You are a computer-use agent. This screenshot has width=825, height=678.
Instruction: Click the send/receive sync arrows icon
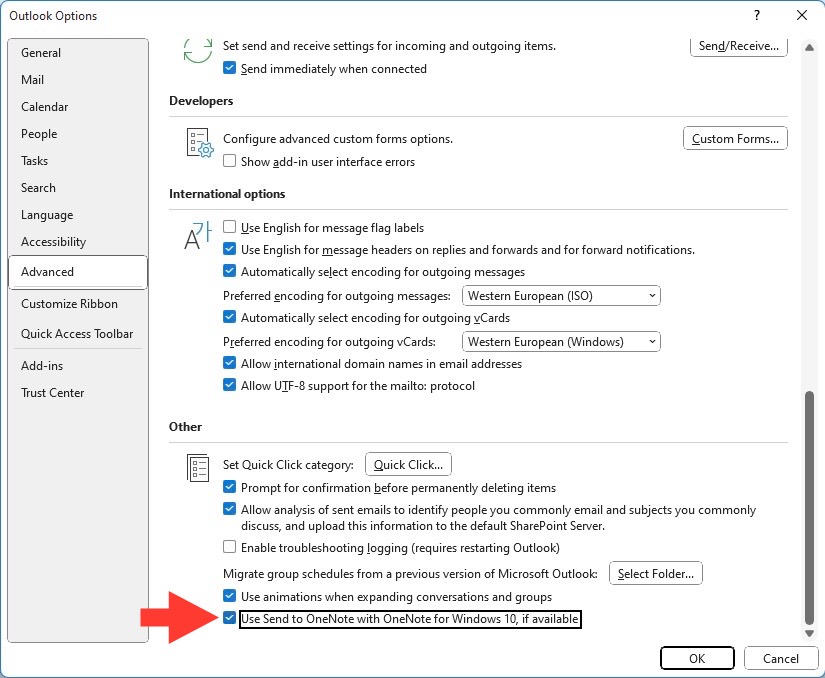198,50
